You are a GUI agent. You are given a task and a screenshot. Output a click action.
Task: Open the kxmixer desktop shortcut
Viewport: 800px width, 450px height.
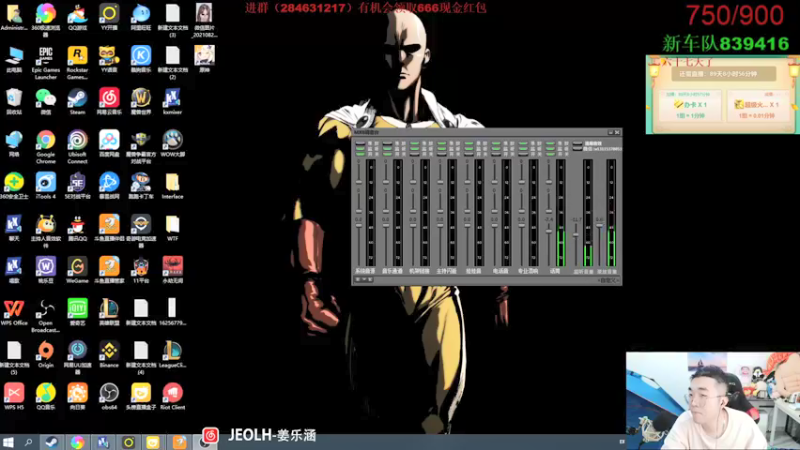click(x=172, y=102)
